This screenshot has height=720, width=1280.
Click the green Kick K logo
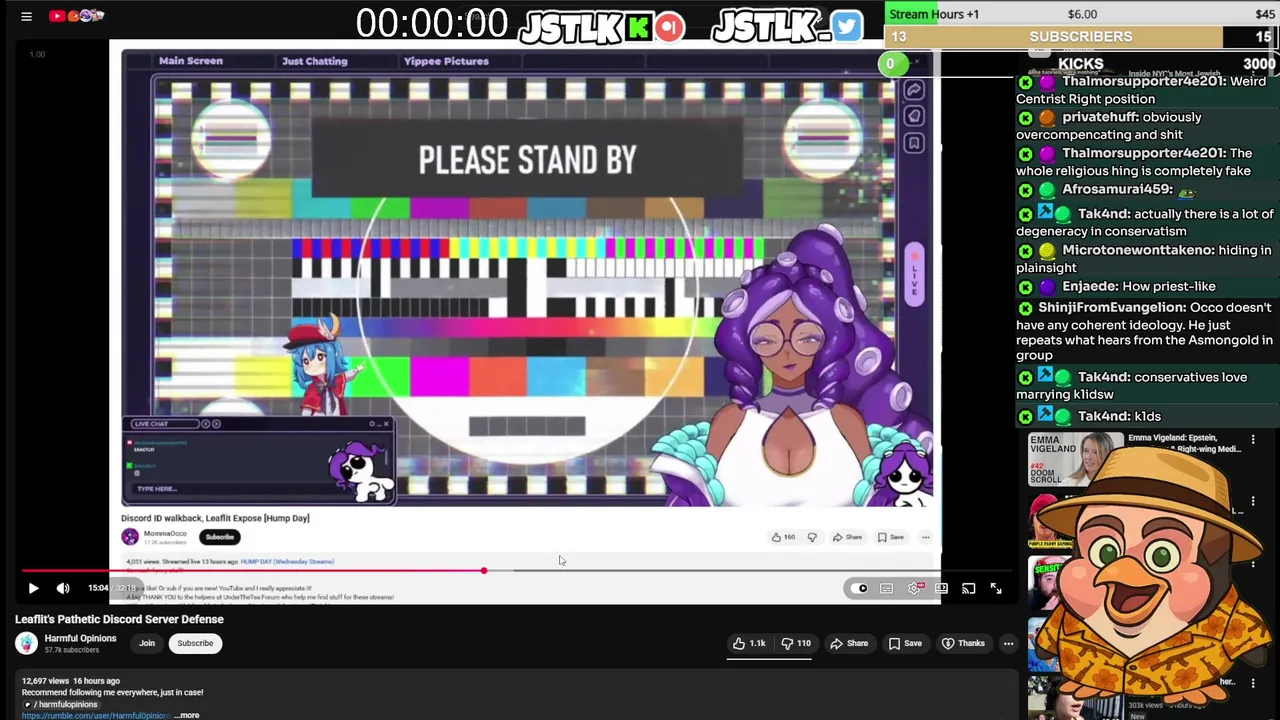coord(638,26)
